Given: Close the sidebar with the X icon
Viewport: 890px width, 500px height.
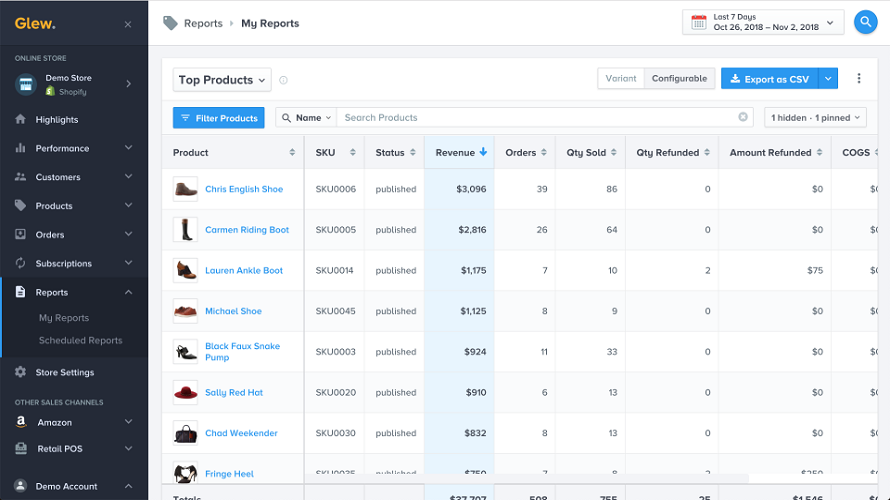Looking at the screenshot, I should pos(127,24).
